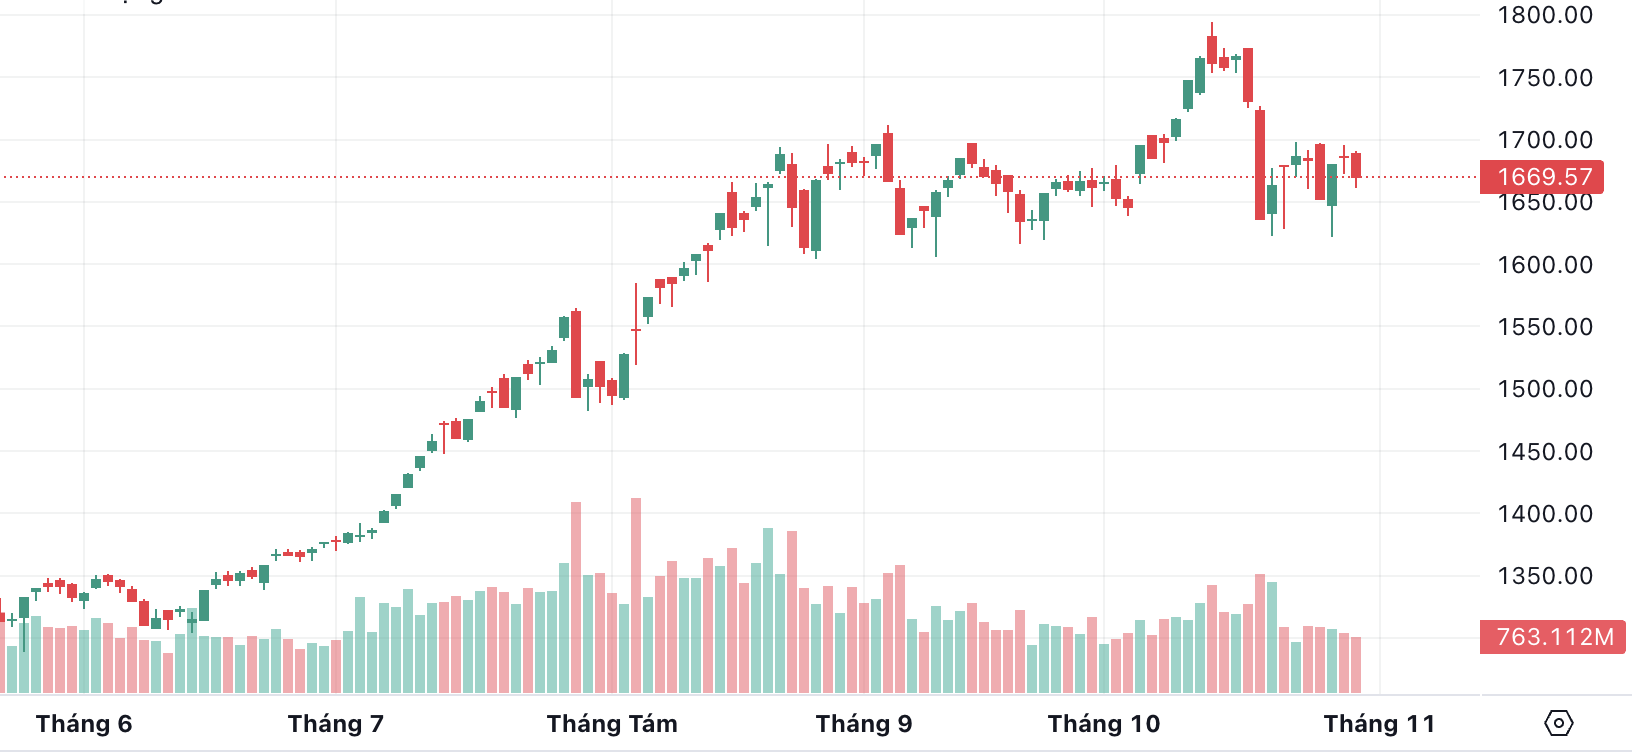Select the Tháng 7 time axis label
The width and height of the screenshot is (1632, 756).
tap(336, 724)
